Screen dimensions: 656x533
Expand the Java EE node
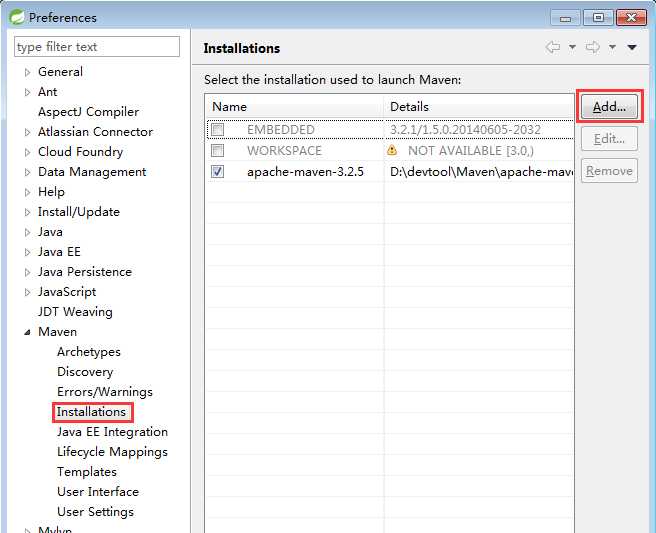28,252
